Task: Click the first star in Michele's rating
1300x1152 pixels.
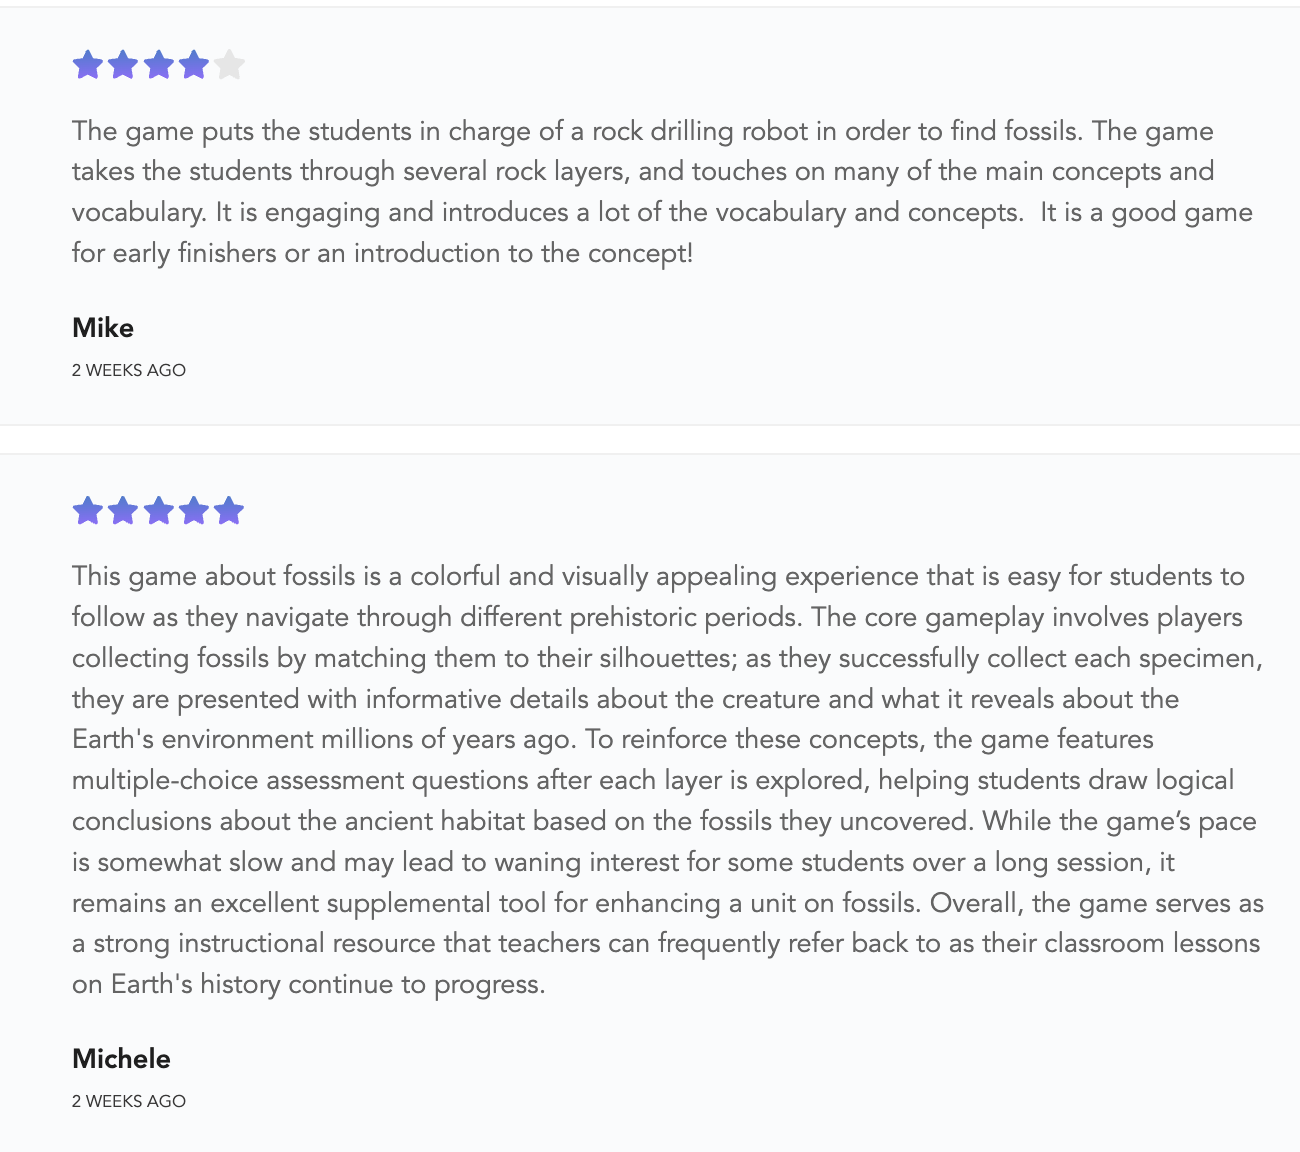Action: 88,510
